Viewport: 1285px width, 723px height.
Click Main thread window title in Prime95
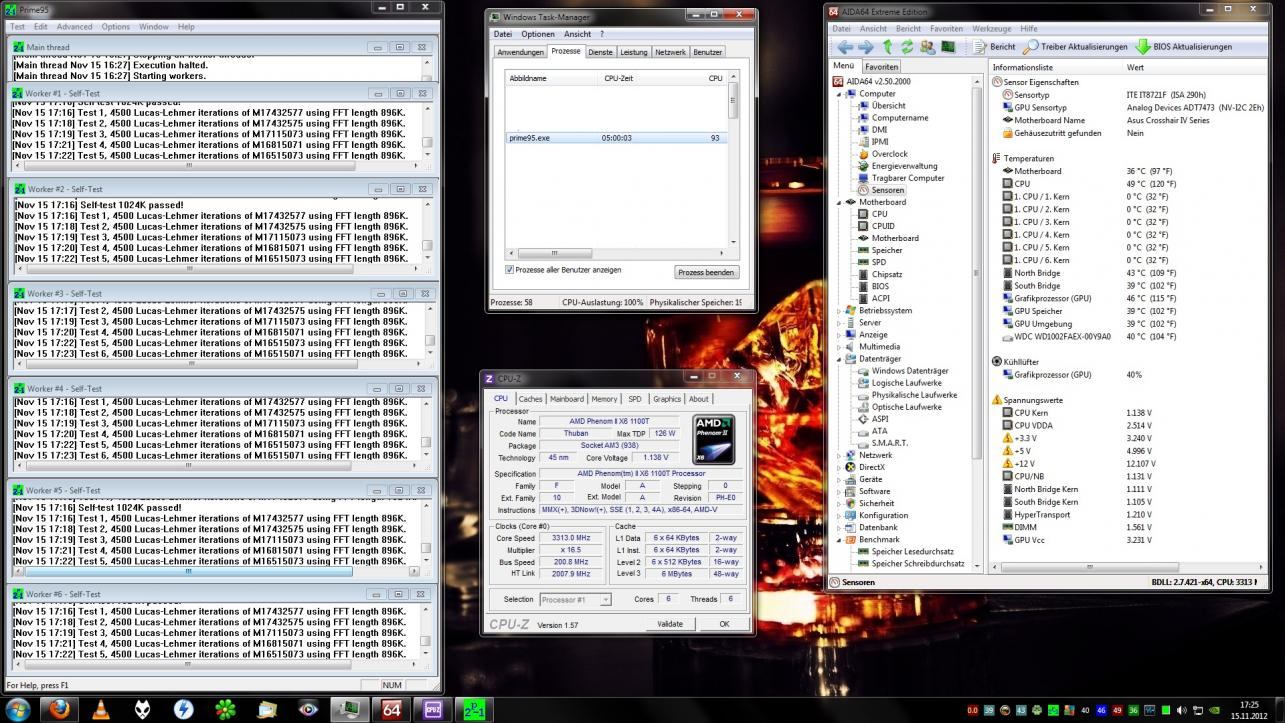(x=48, y=47)
